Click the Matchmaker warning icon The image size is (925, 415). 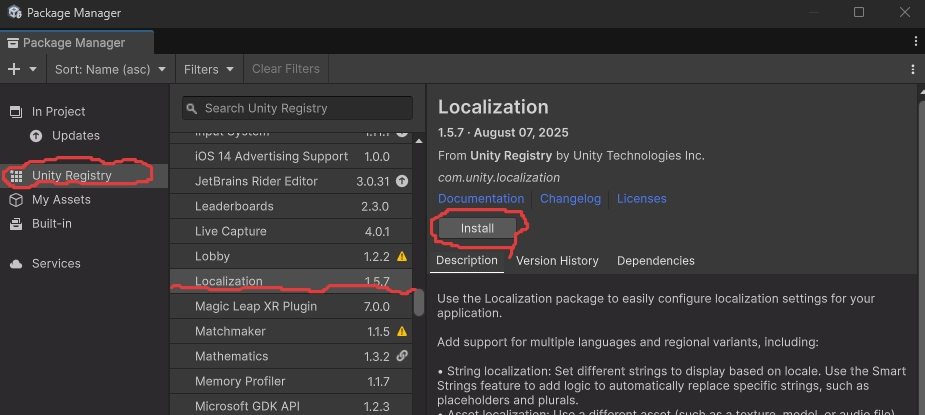402,331
